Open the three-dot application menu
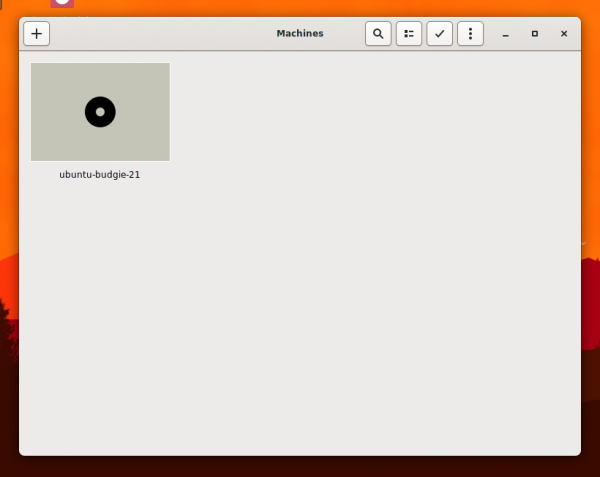Viewport: 600px width, 477px height. pyautogui.click(x=470, y=33)
